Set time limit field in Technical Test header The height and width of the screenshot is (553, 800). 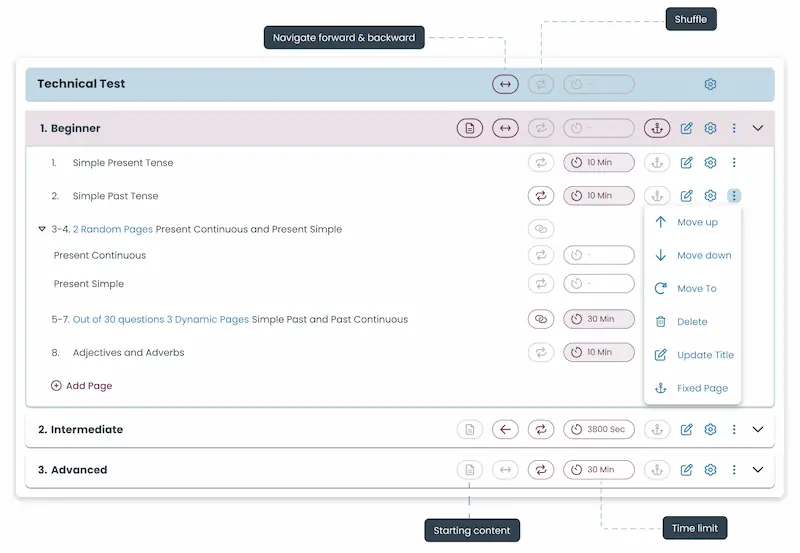click(599, 84)
